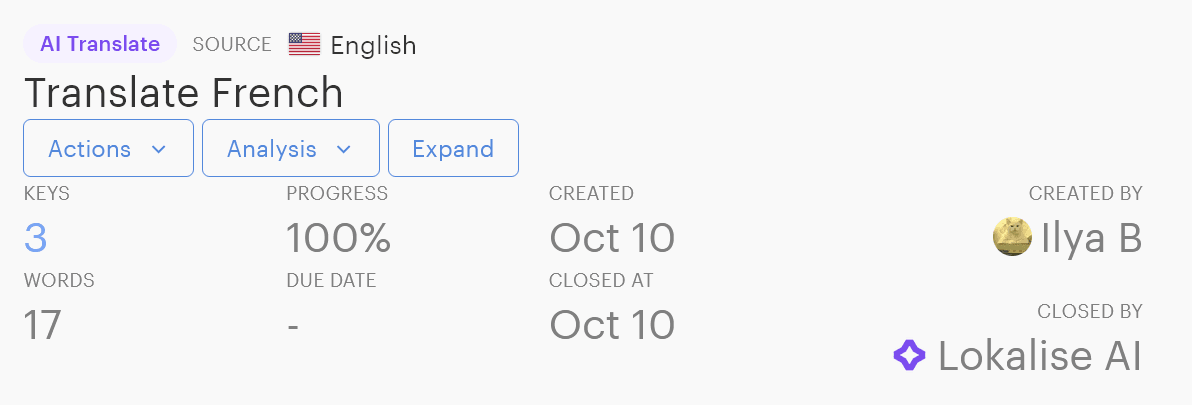Click the empty due date dash
The height and width of the screenshot is (405, 1192).
[293, 325]
